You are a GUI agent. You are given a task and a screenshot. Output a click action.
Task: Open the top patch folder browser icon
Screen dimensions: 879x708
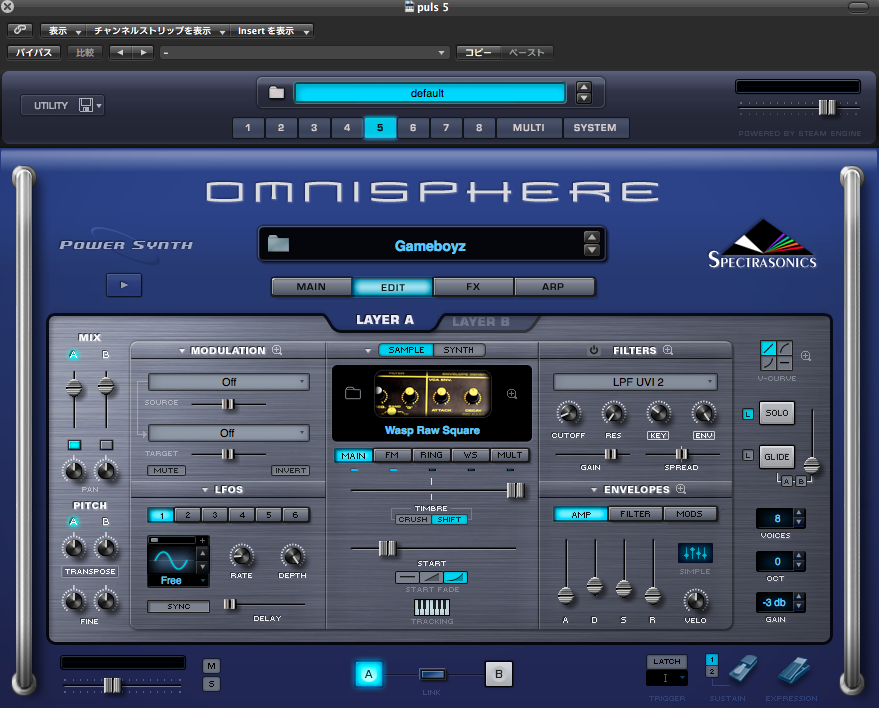(x=276, y=92)
